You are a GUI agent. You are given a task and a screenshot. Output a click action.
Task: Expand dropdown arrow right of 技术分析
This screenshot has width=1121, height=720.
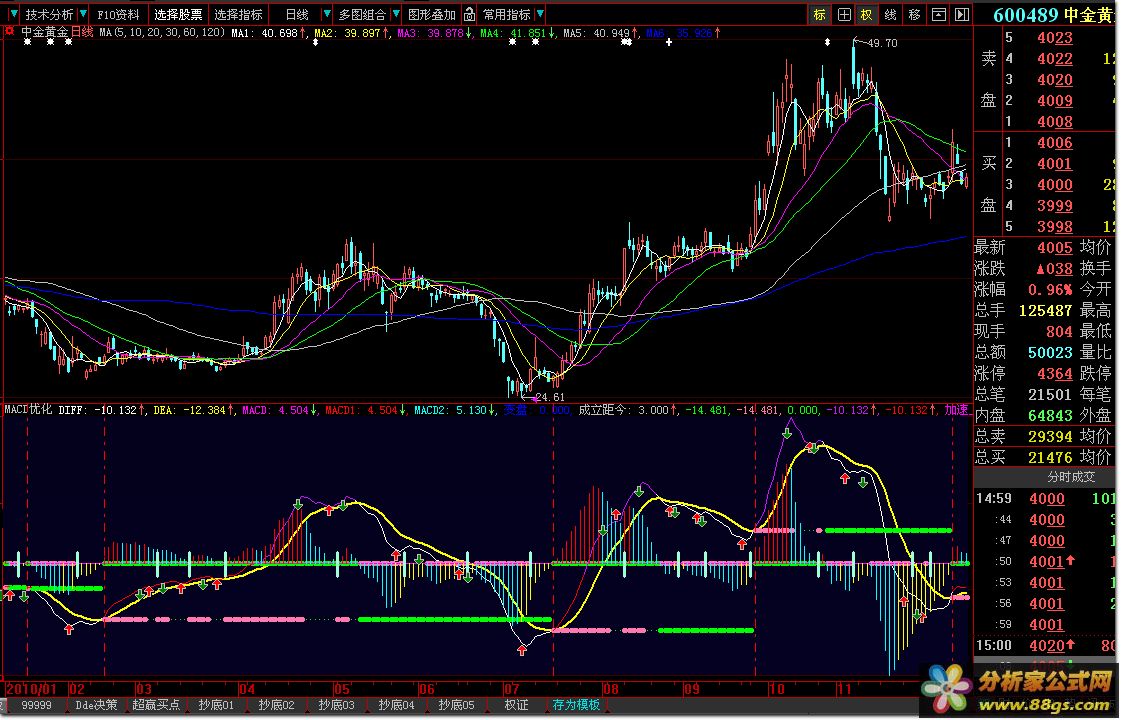coord(84,14)
